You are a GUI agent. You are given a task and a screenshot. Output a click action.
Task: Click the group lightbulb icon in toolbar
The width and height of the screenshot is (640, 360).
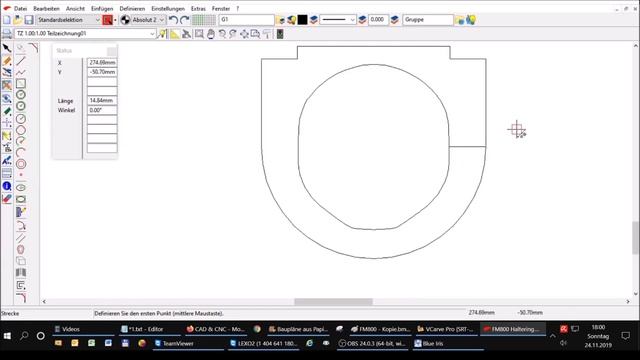click(471, 20)
